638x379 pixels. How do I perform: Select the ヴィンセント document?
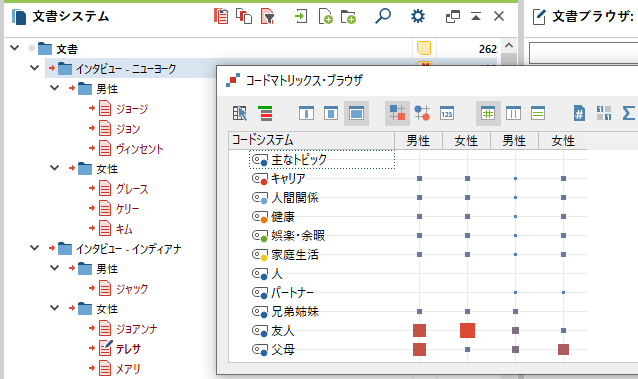click(x=140, y=149)
